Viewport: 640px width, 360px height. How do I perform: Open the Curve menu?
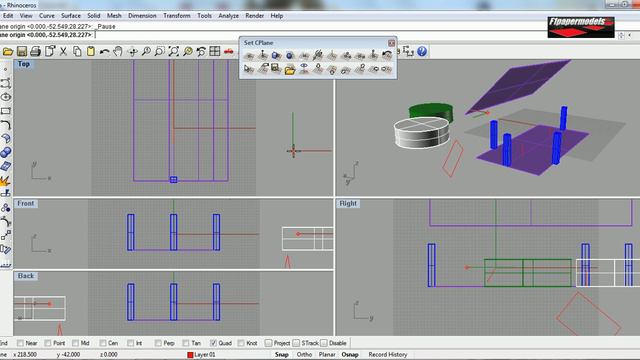tap(47, 16)
